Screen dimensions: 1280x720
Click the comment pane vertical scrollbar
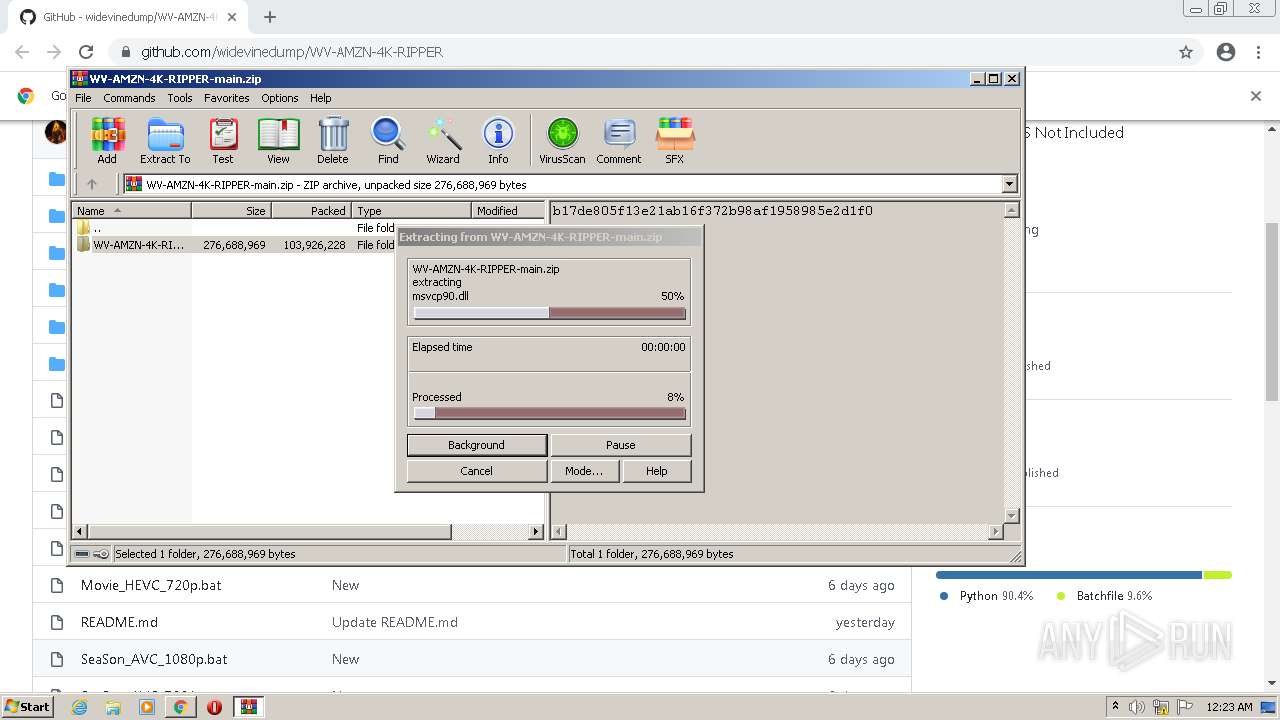pos(1011,363)
